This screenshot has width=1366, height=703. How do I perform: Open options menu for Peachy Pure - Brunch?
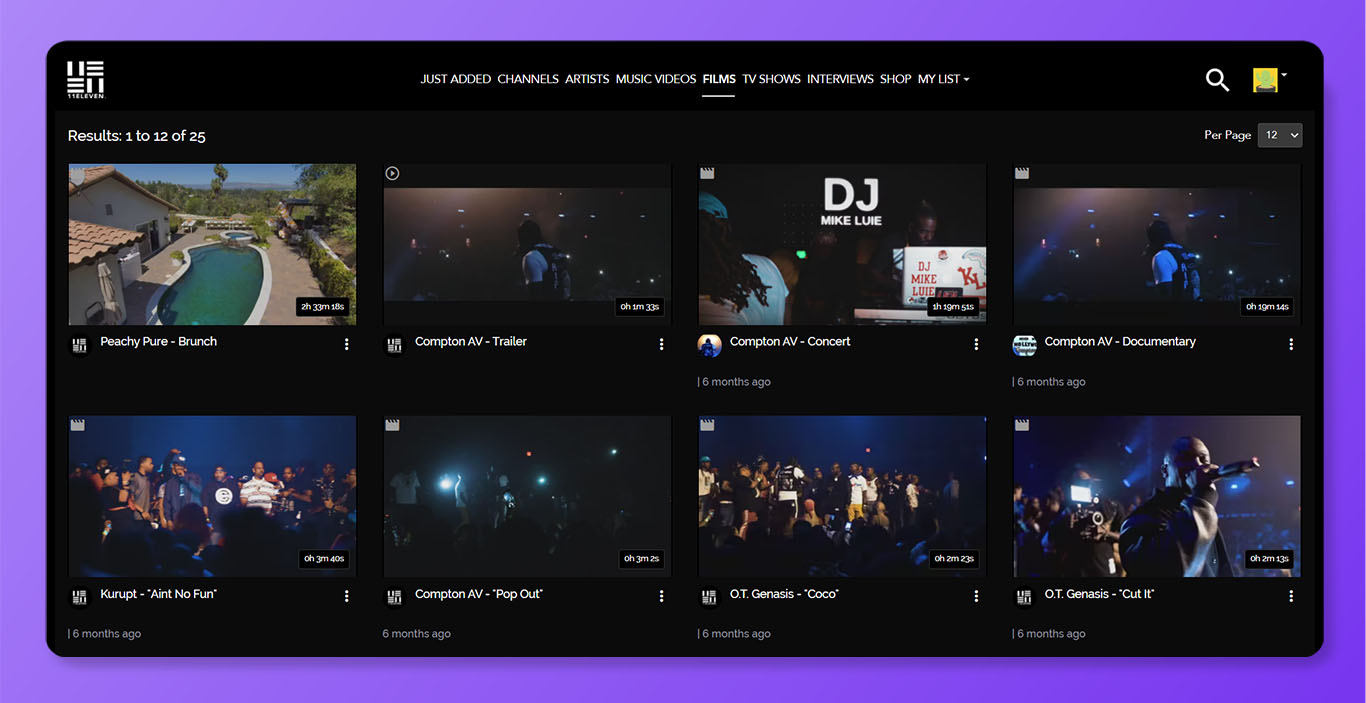[x=347, y=344]
